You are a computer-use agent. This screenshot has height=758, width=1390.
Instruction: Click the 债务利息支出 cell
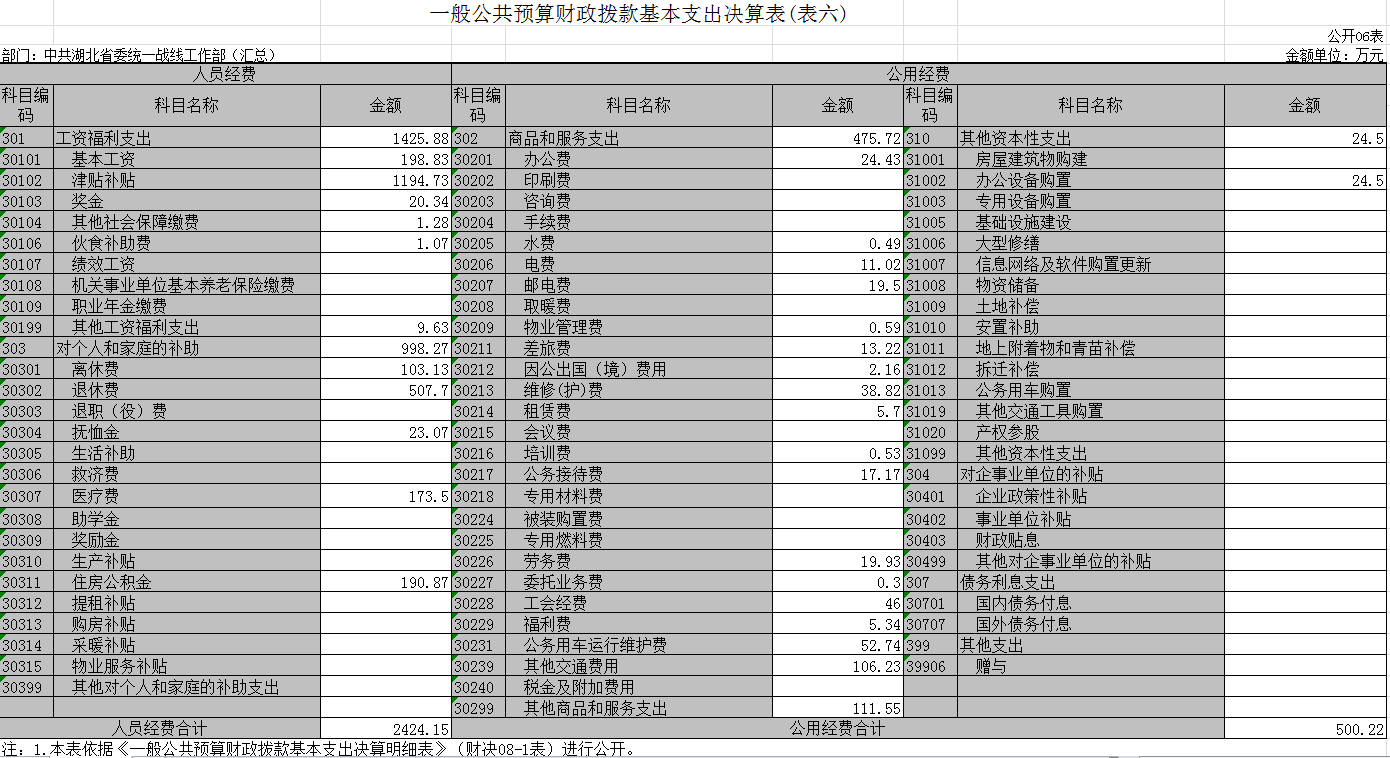(x=1091, y=582)
